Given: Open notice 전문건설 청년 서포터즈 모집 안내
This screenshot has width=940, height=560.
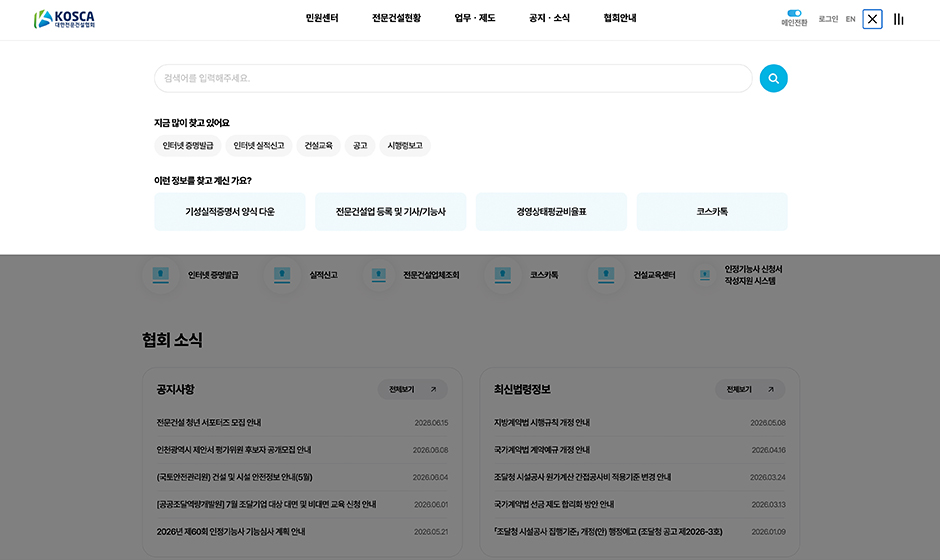Looking at the screenshot, I should (x=209, y=423).
